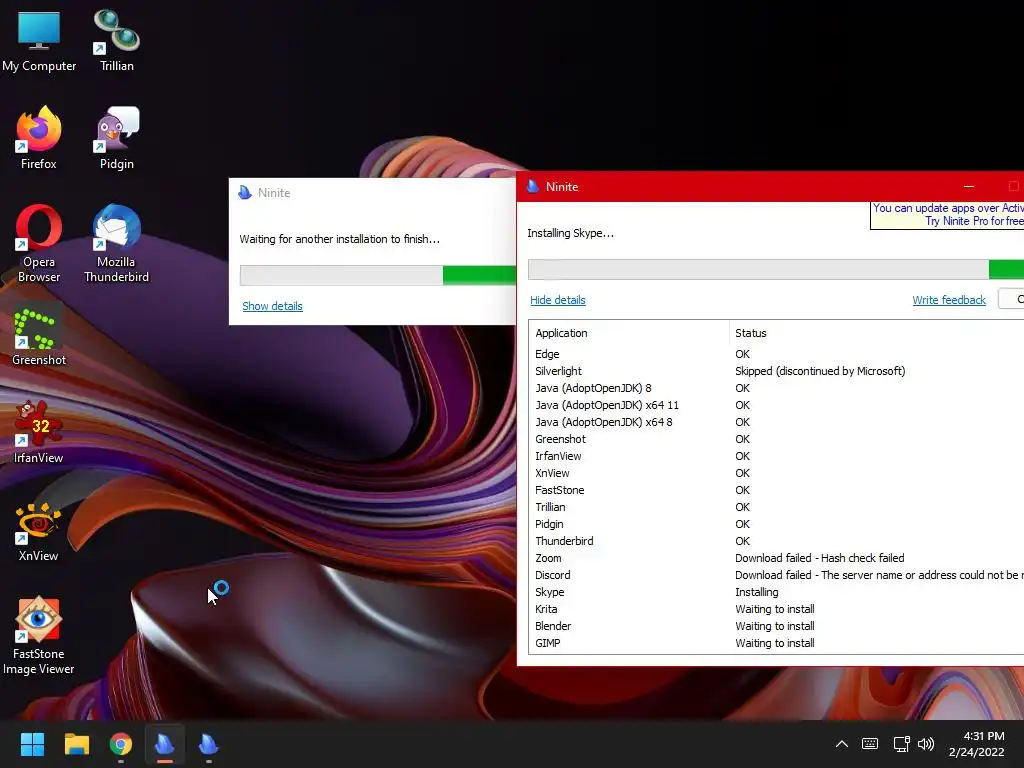Select the Greenshot row in the list
This screenshot has height=768, width=1024.
click(x=777, y=439)
